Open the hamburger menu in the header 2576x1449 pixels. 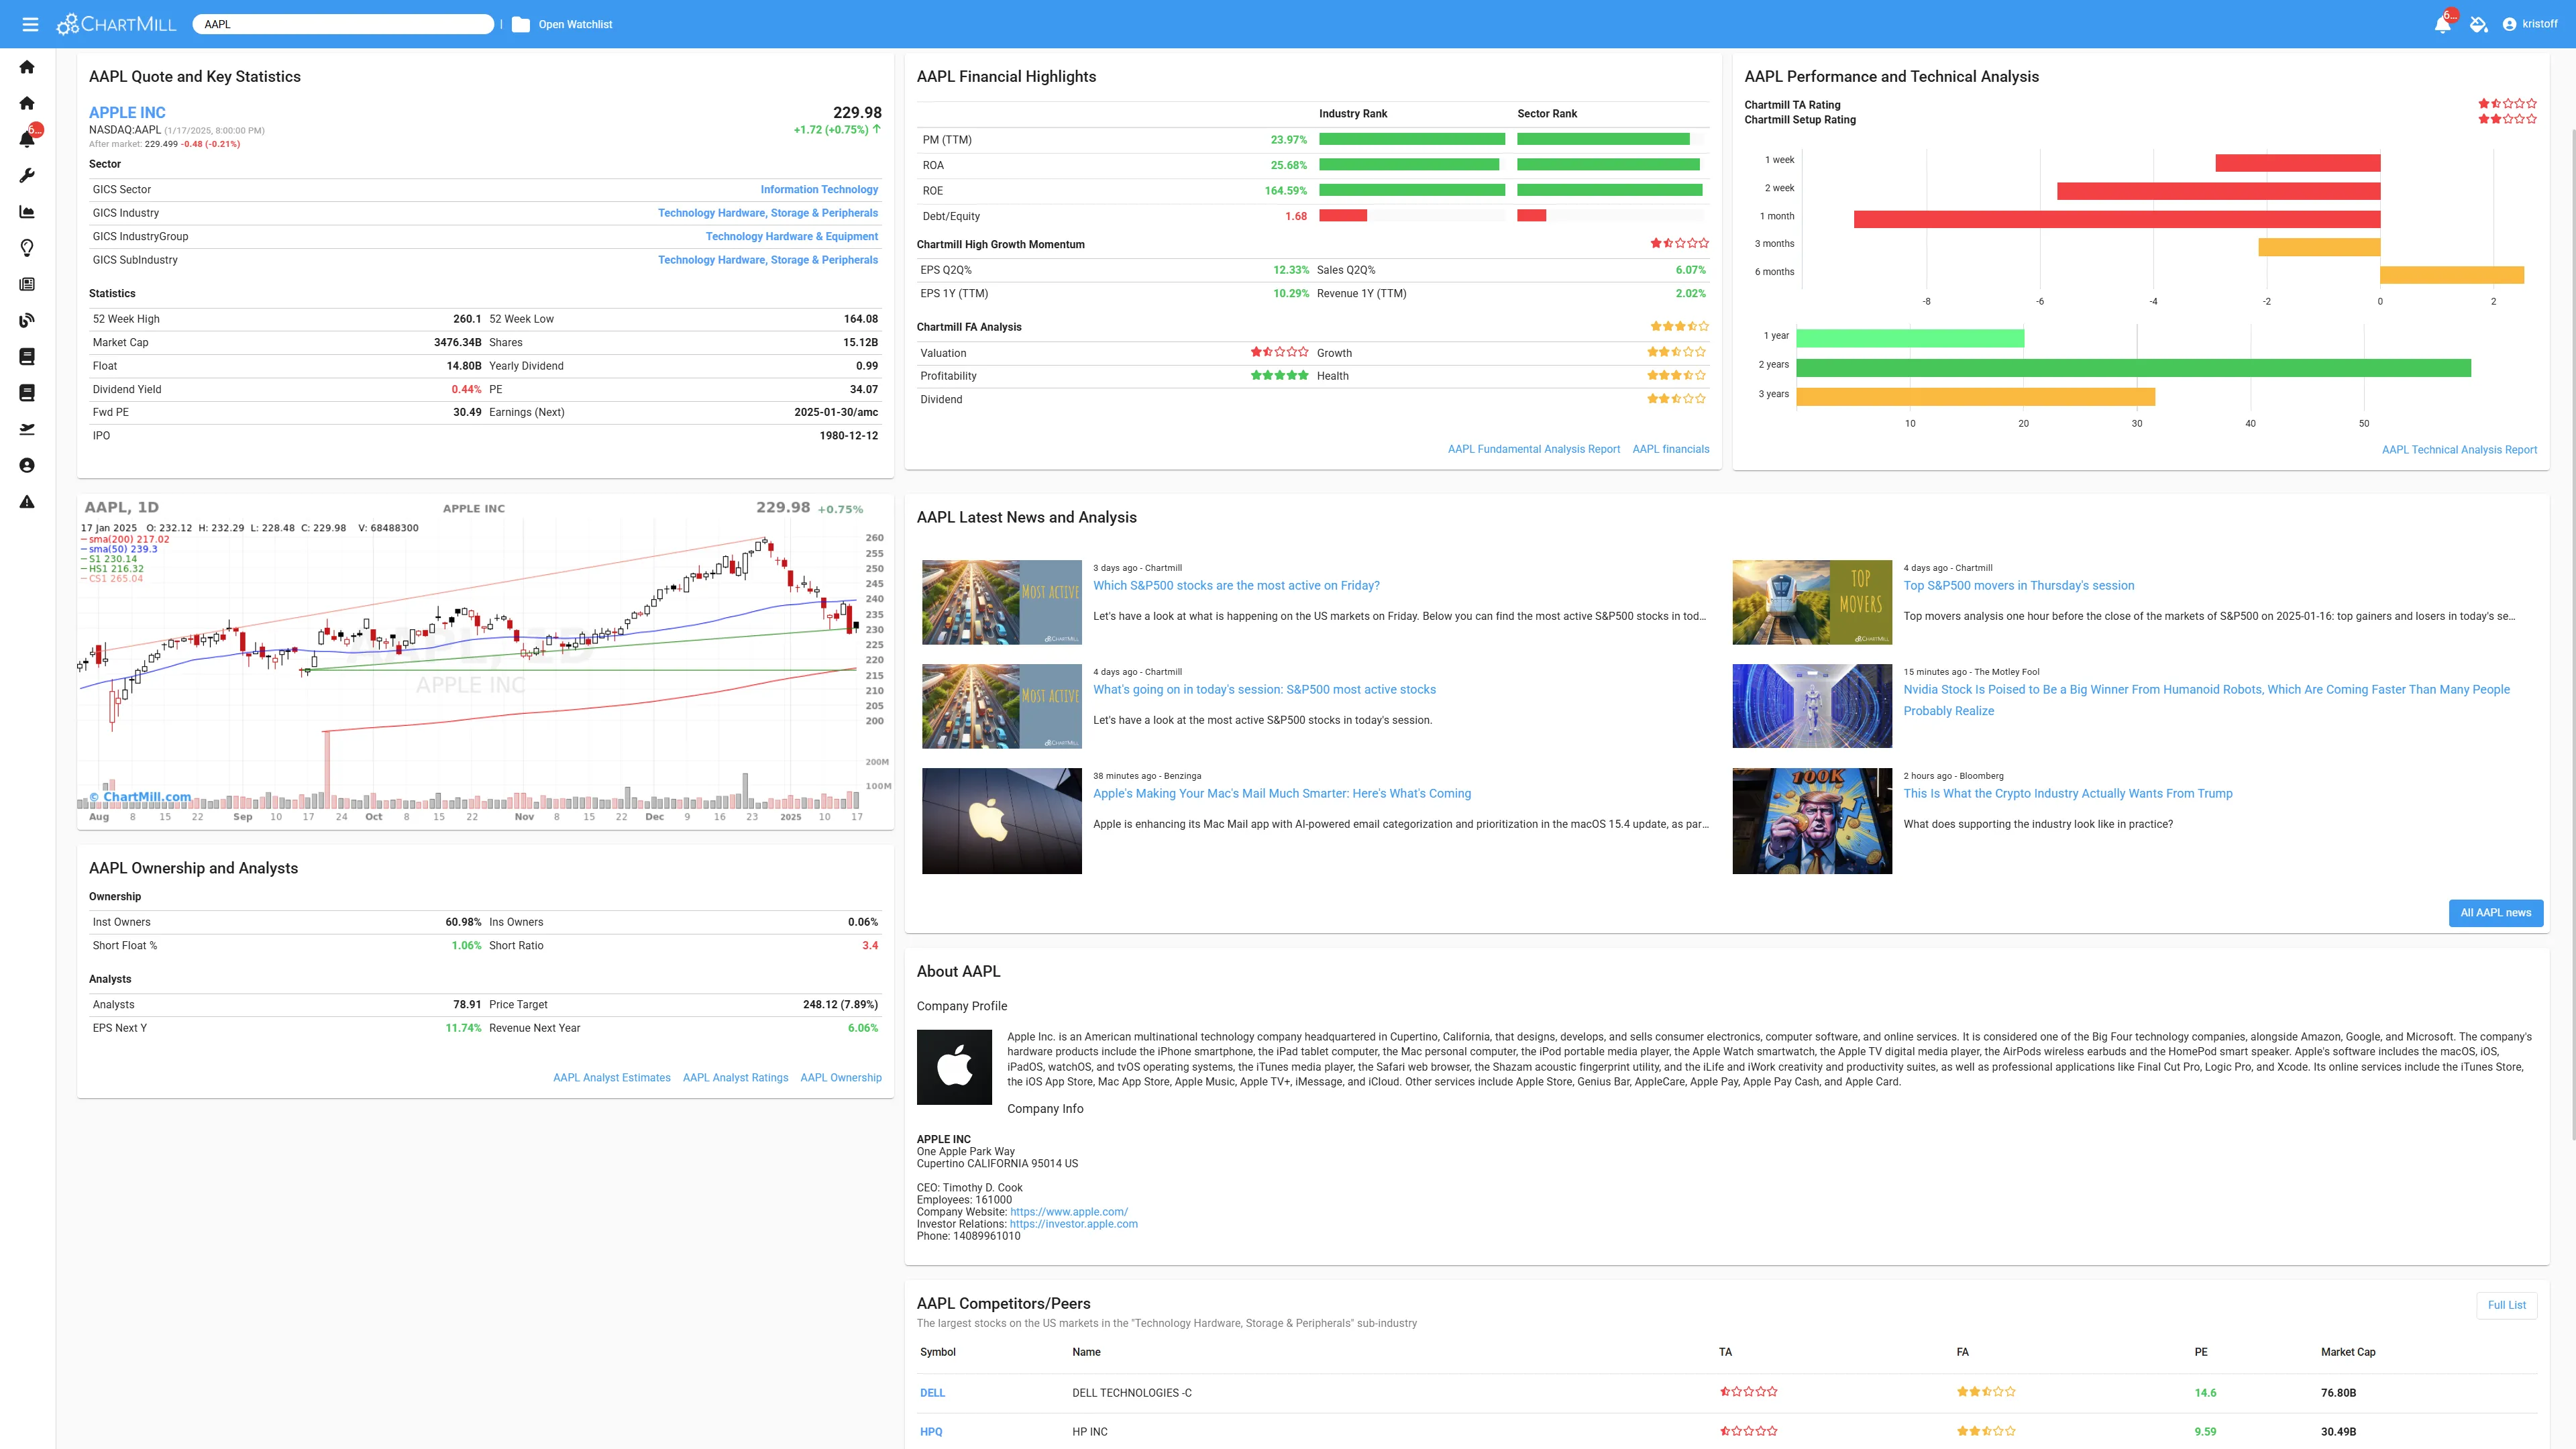click(30, 24)
